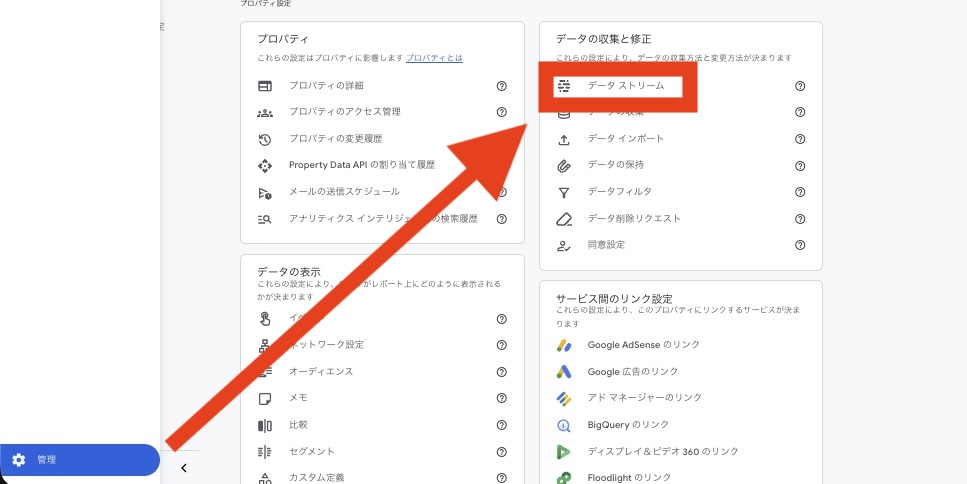Open プロパティの詳細 via its card icon
Viewport: 967px width, 484px height.
click(x=265, y=86)
